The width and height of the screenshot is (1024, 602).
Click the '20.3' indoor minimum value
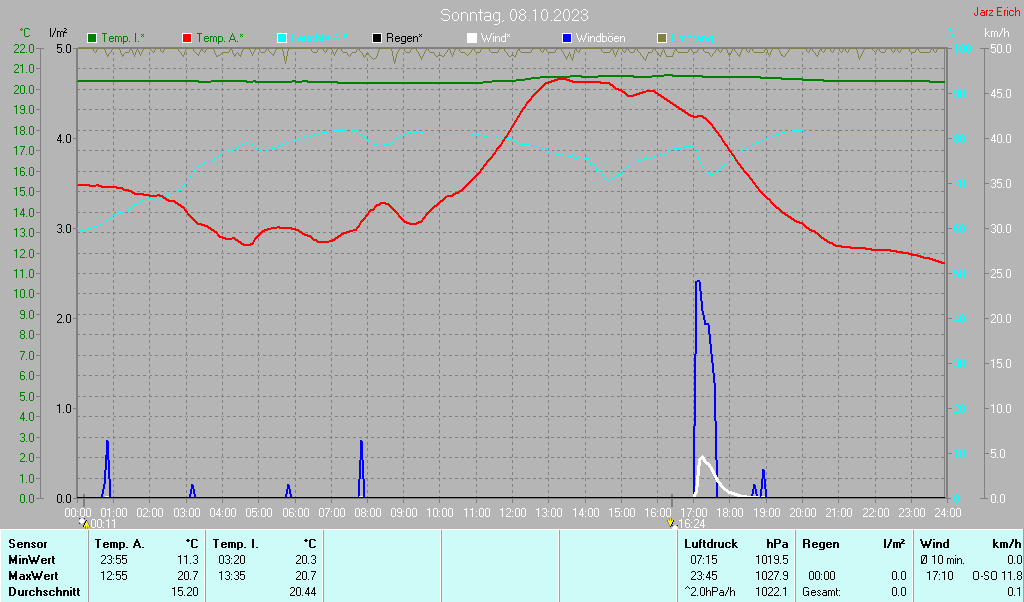306,560
